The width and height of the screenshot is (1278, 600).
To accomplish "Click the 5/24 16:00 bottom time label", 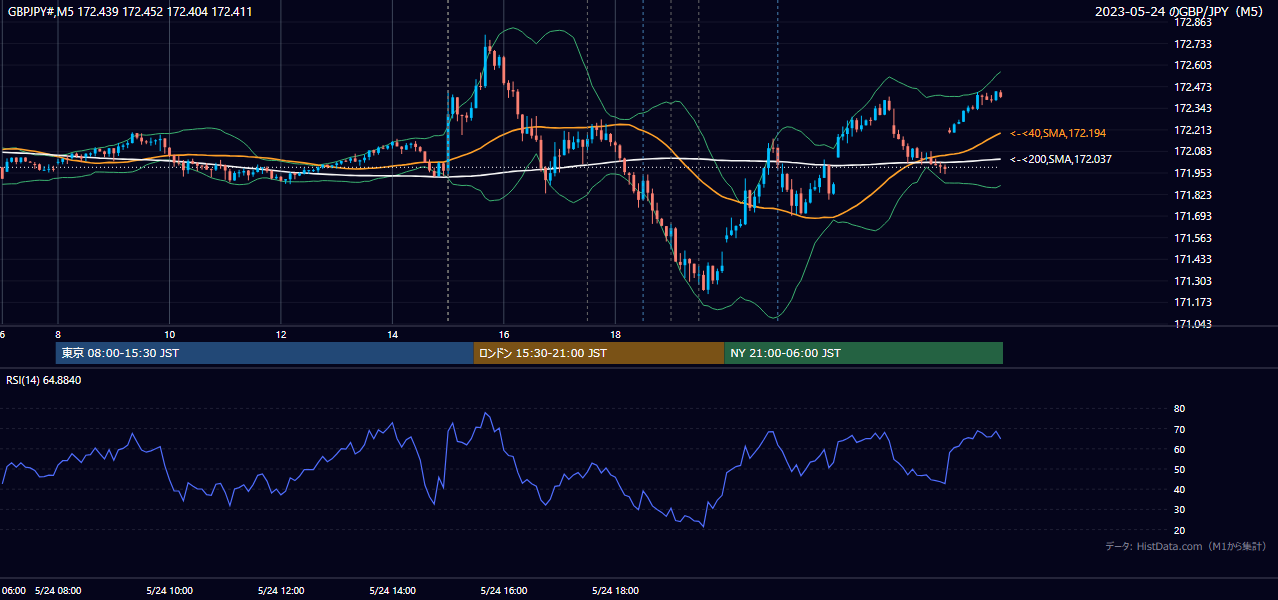I will click(x=504, y=591).
